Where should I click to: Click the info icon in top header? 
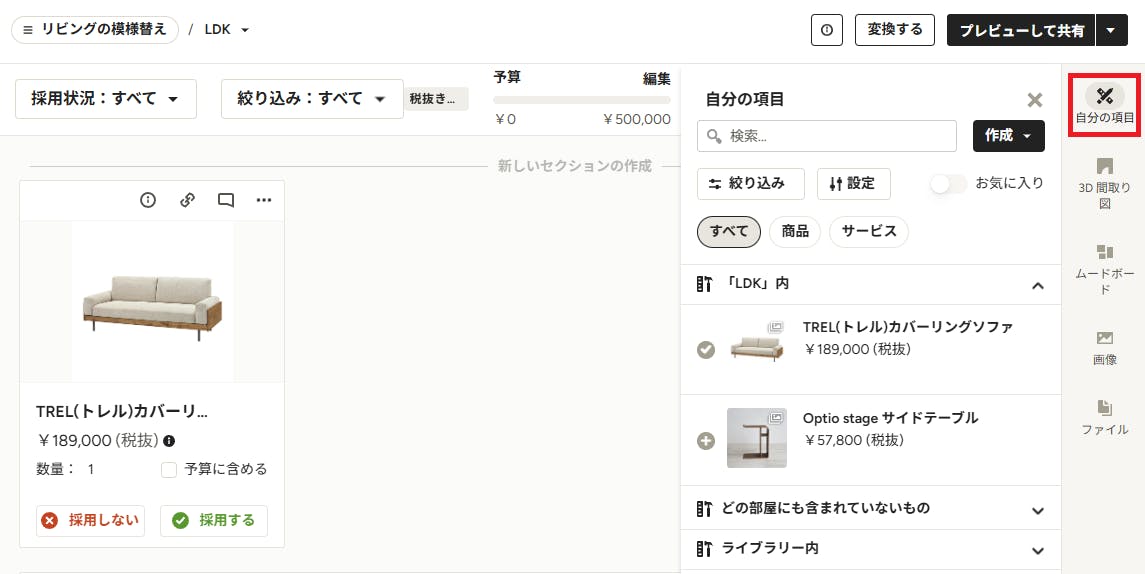(x=827, y=30)
